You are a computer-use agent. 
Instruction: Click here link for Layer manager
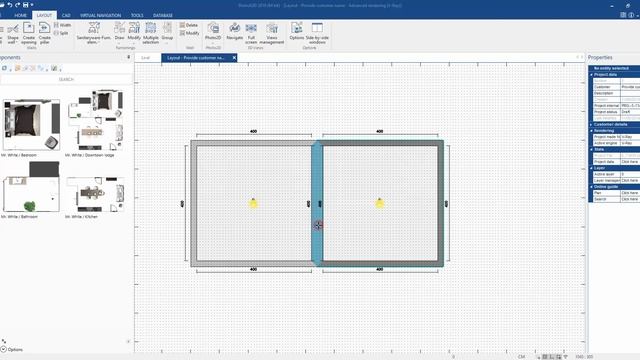630,180
